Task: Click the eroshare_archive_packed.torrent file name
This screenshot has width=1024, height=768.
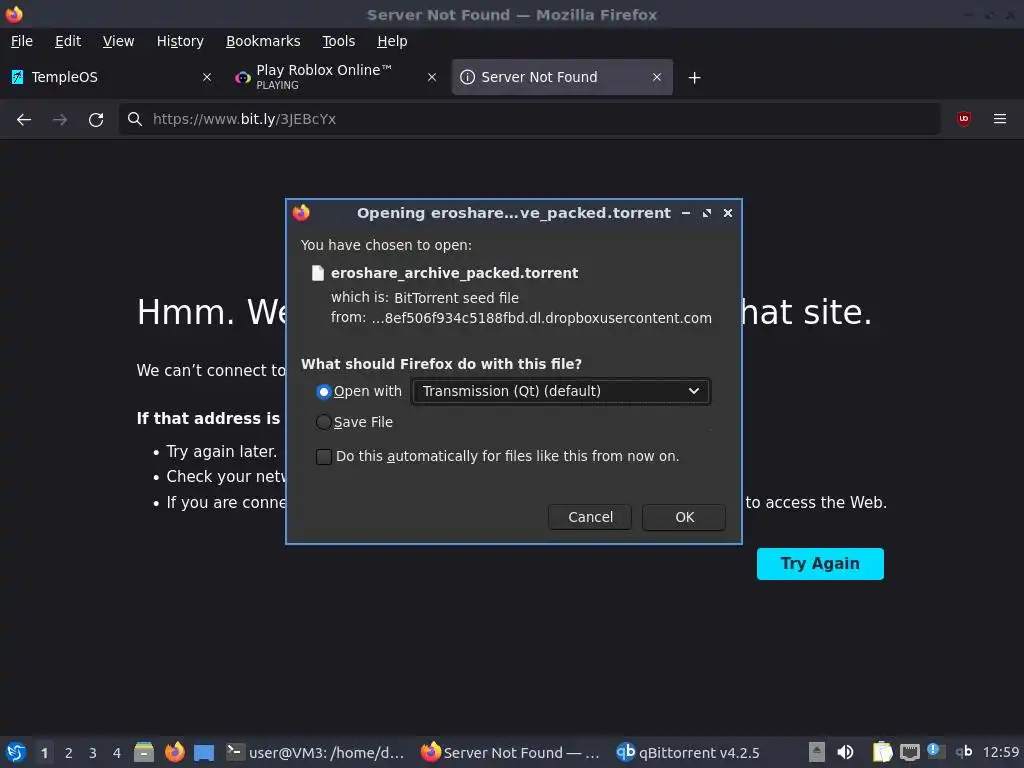Action: pyautogui.click(x=455, y=273)
